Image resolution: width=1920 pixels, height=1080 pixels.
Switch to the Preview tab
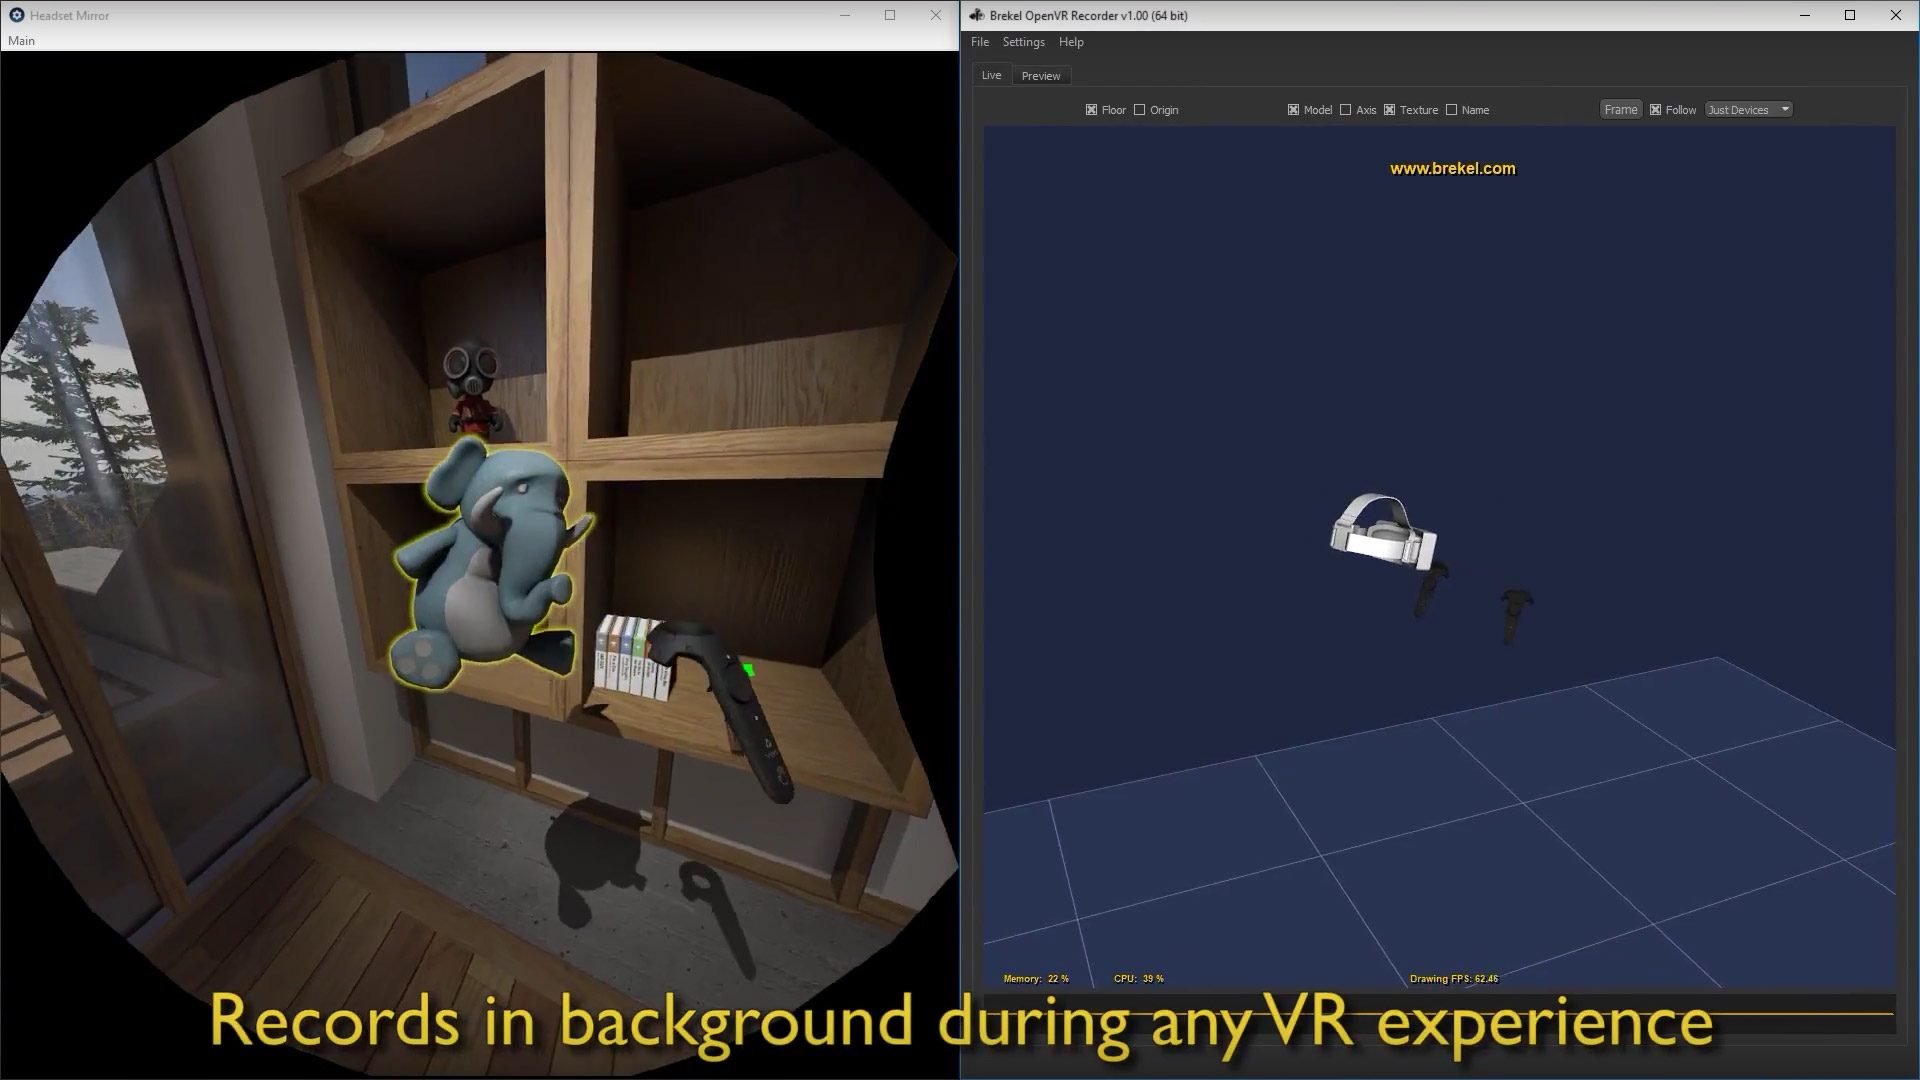point(1040,75)
